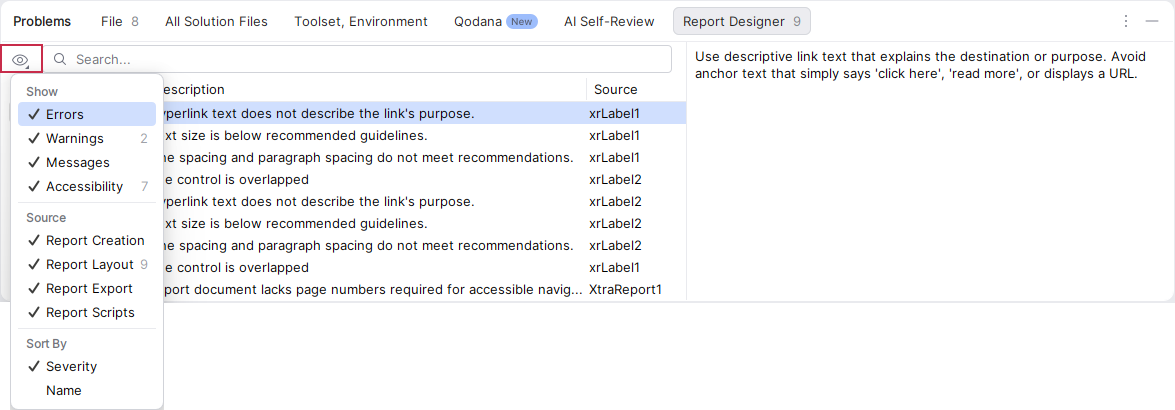This screenshot has width=1175, height=410.
Task: Open the eye view options button
Action: 21,59
